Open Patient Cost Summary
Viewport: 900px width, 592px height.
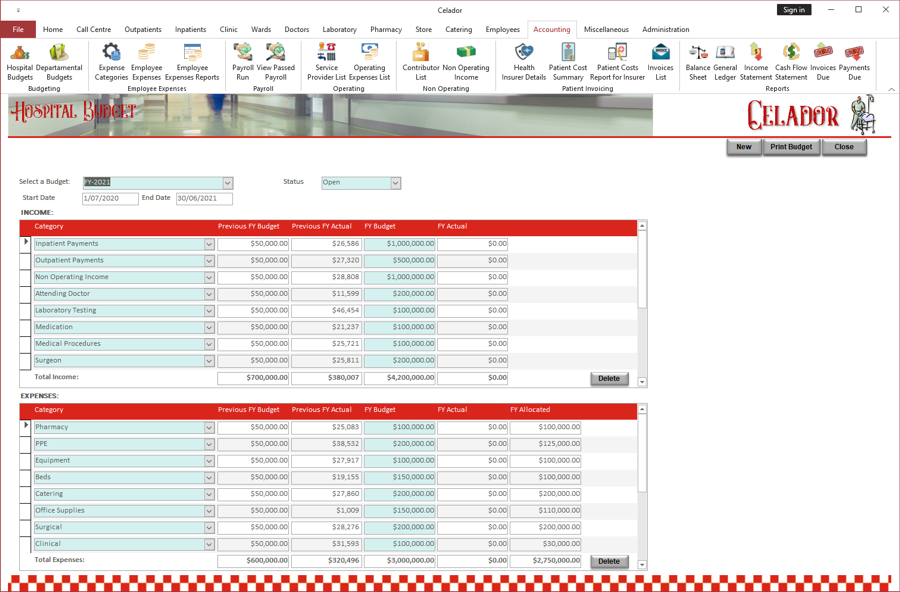pyautogui.click(x=567, y=62)
